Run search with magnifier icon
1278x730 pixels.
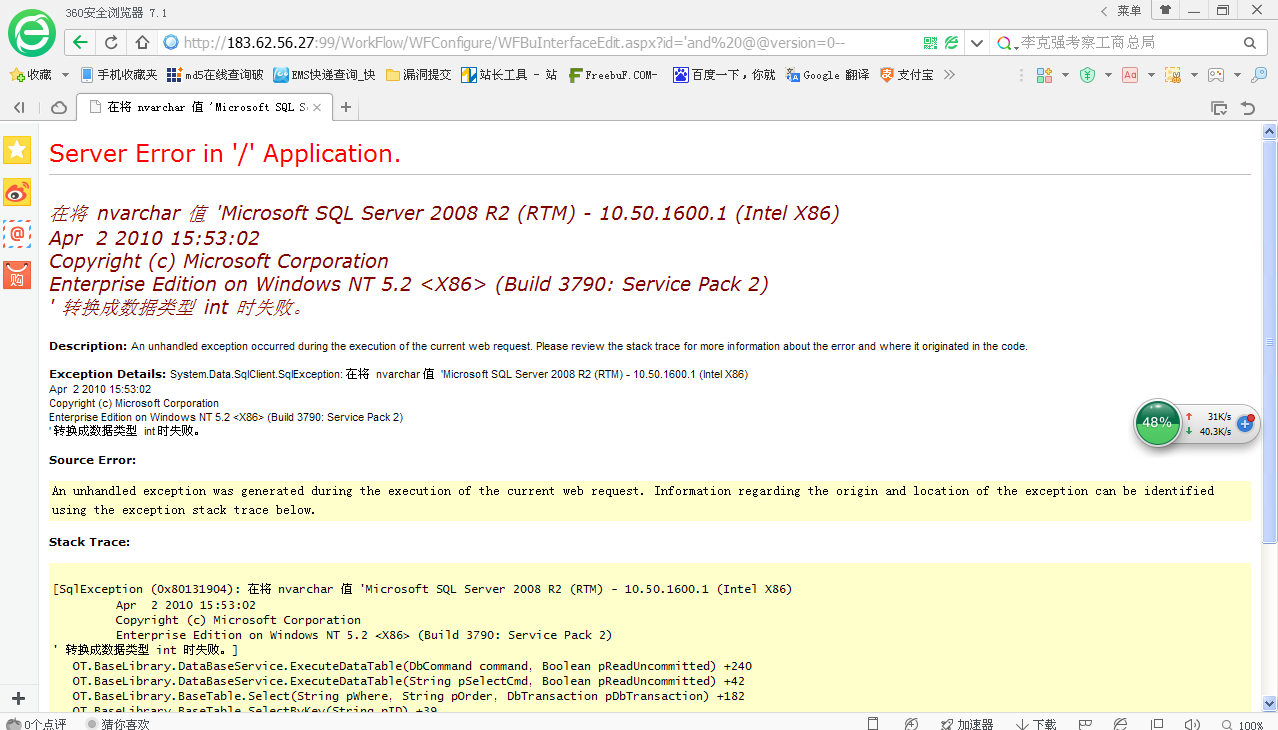point(1249,43)
